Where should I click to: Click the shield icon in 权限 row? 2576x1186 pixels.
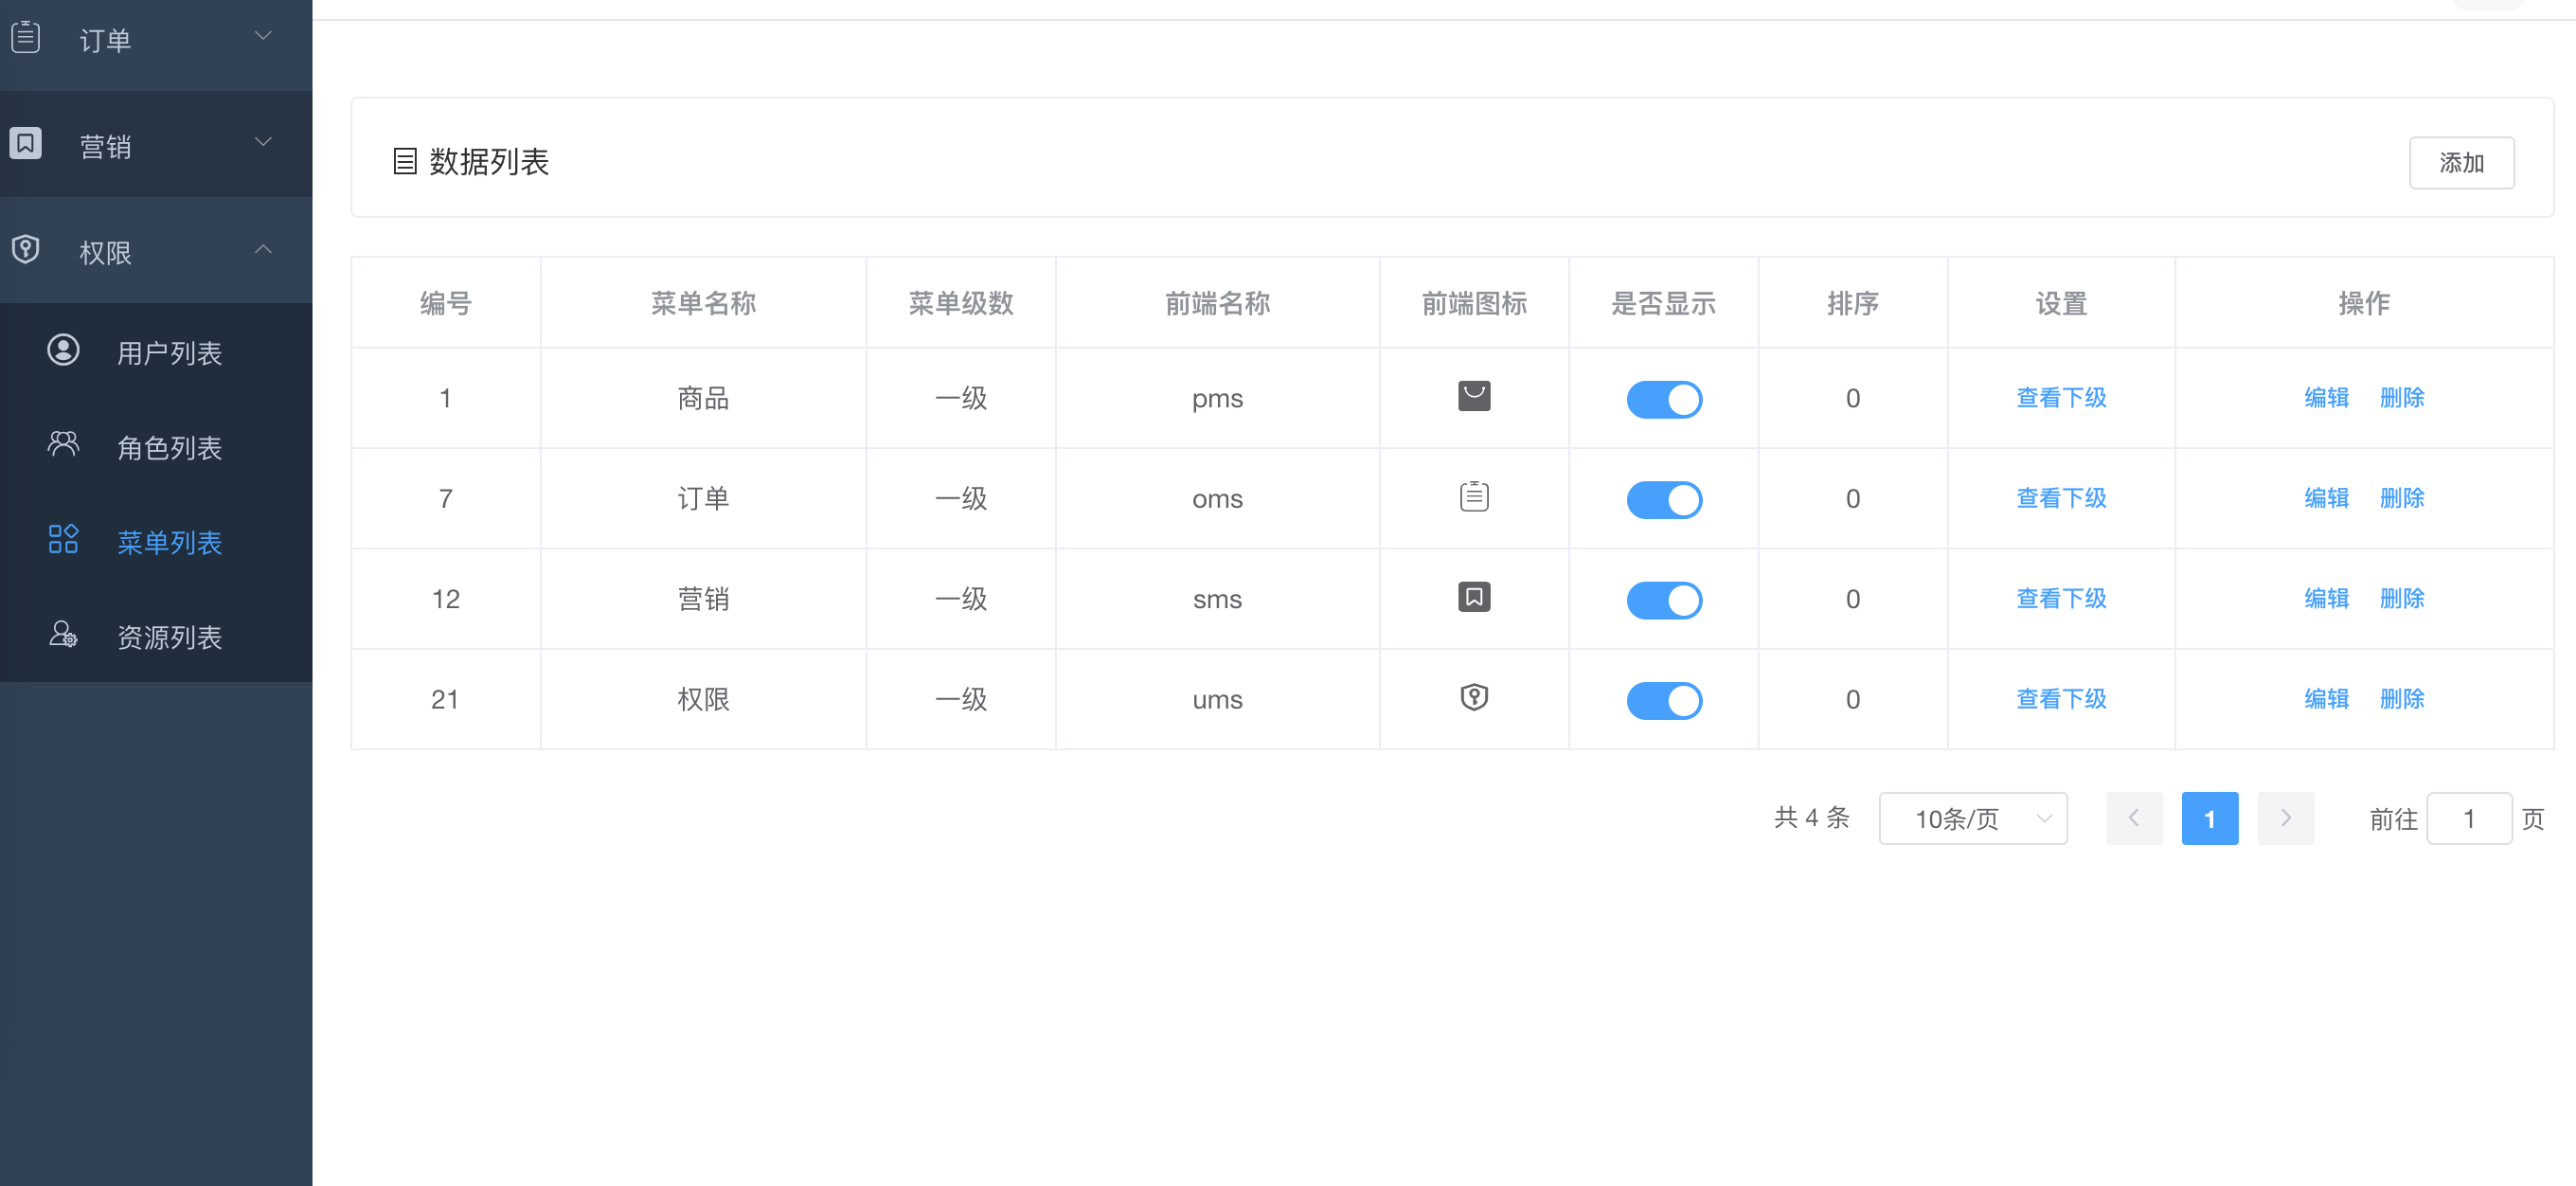point(1474,697)
